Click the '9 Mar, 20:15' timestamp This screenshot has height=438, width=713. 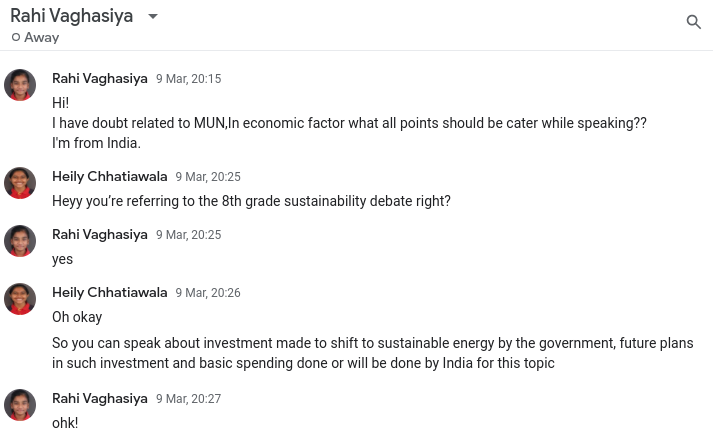[188, 79]
